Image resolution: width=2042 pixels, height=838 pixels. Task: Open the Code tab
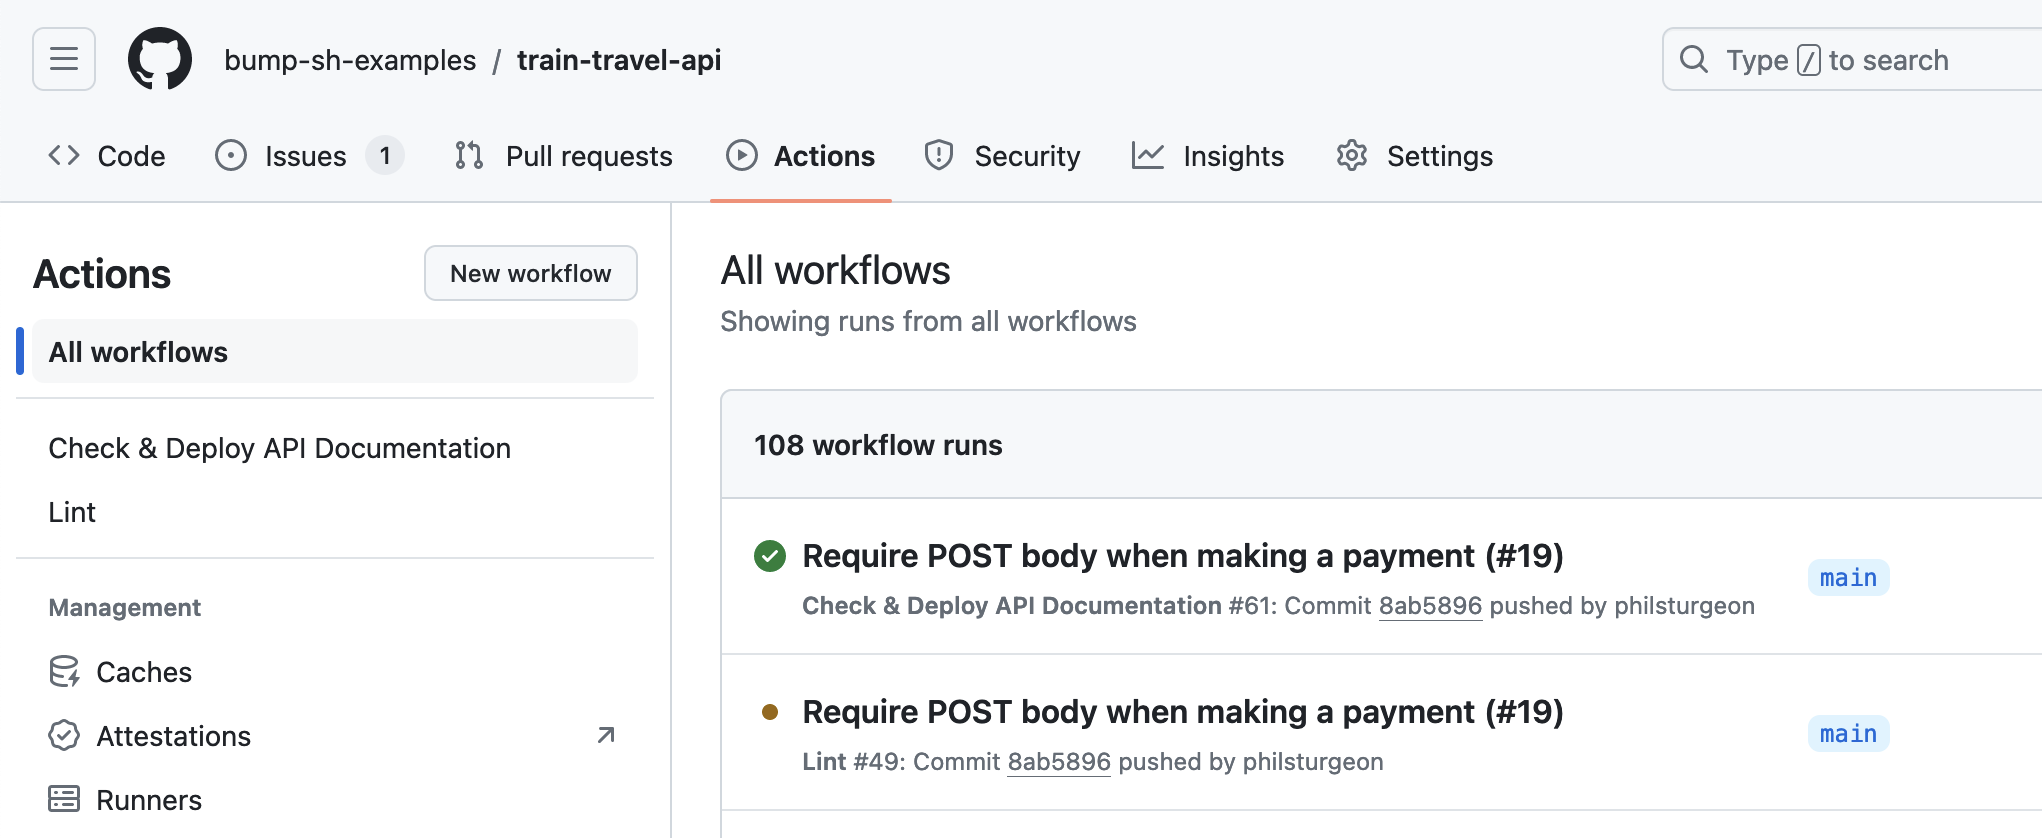[107, 156]
